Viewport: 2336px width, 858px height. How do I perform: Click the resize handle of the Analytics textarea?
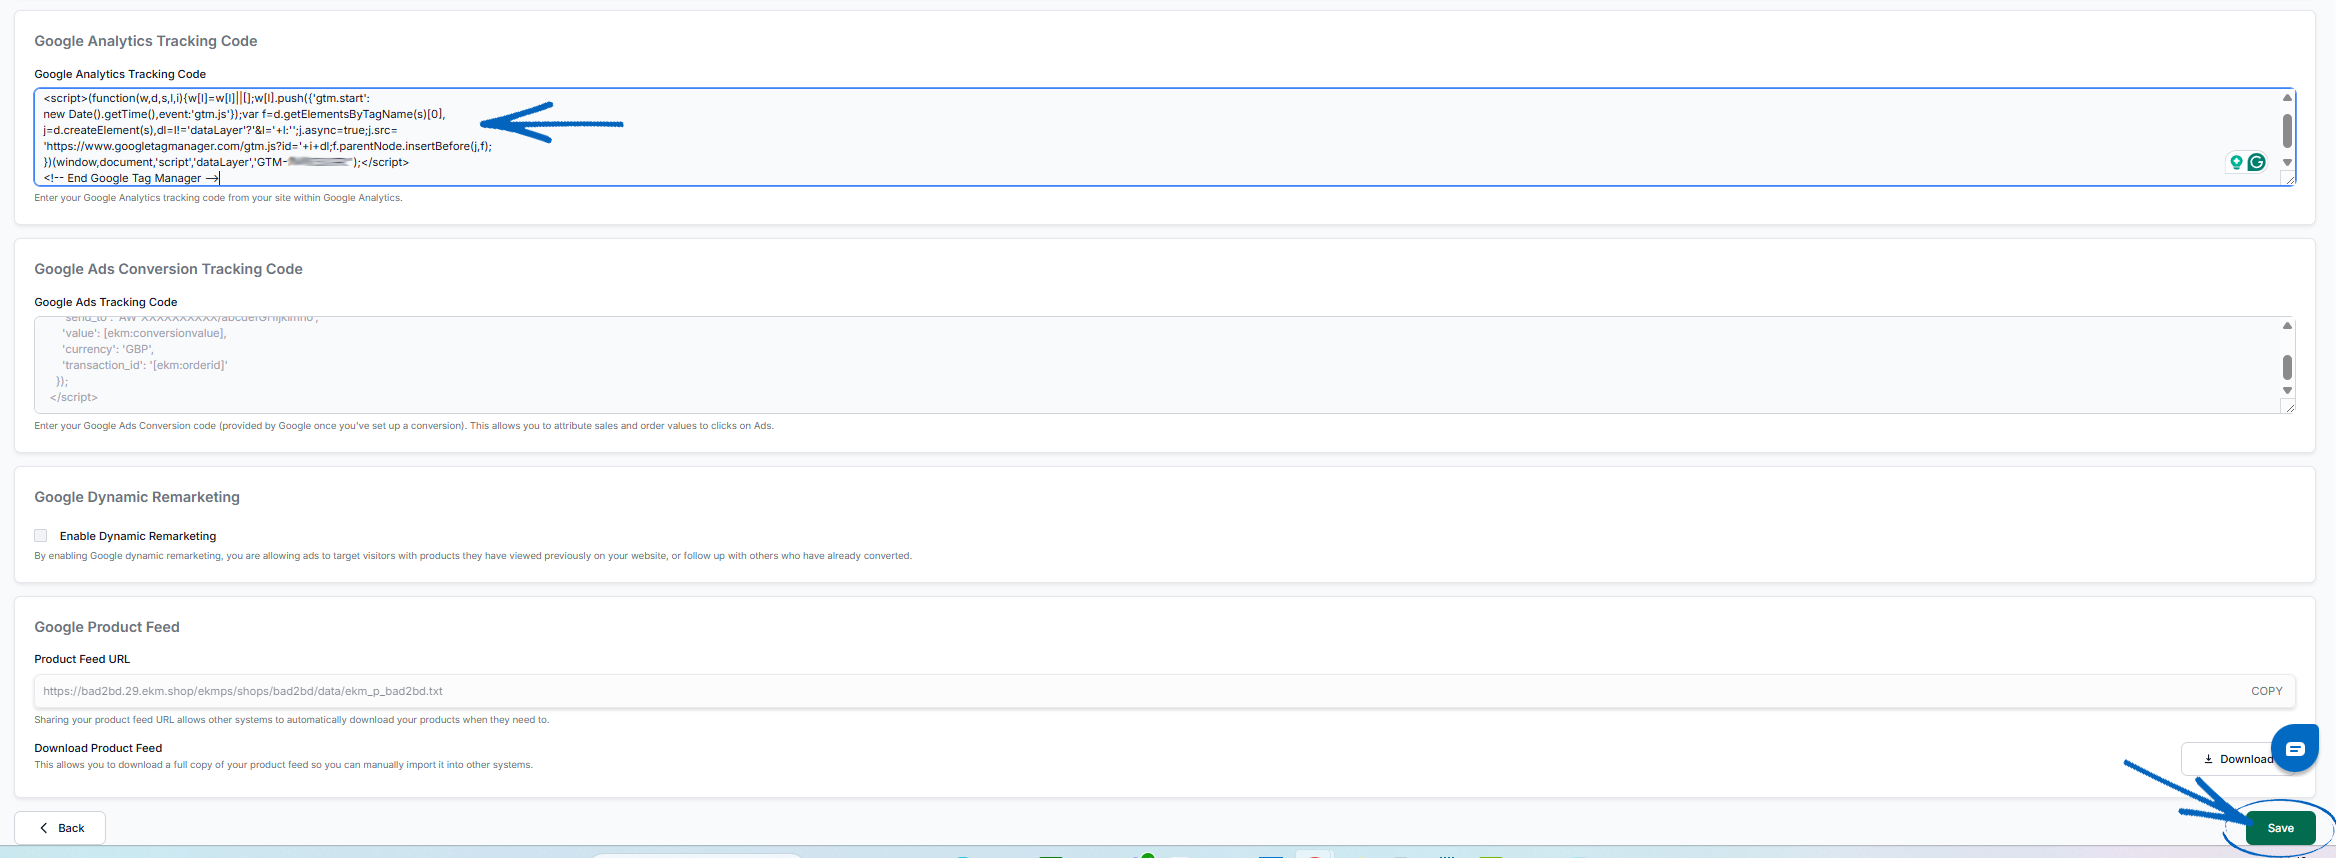point(2288,178)
